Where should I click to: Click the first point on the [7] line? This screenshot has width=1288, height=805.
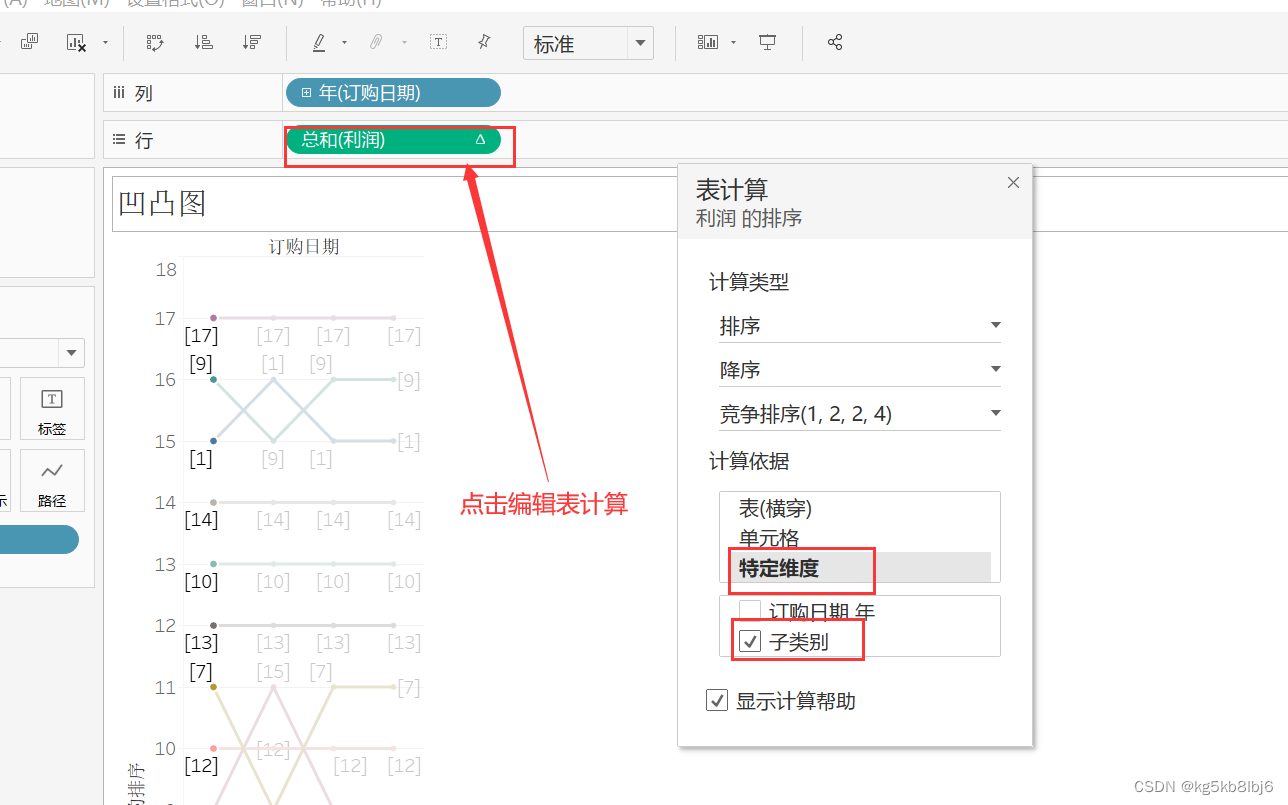[x=213, y=687]
